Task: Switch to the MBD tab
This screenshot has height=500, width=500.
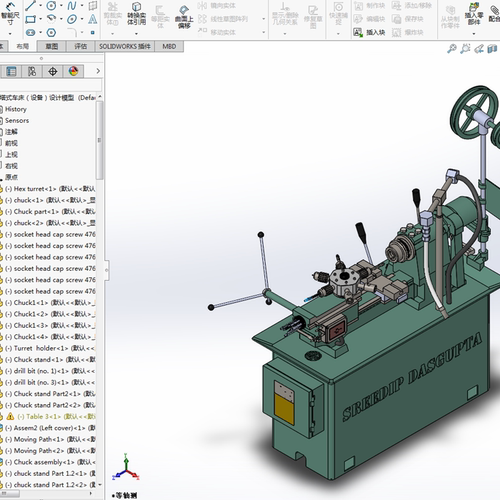Action: (x=169, y=47)
